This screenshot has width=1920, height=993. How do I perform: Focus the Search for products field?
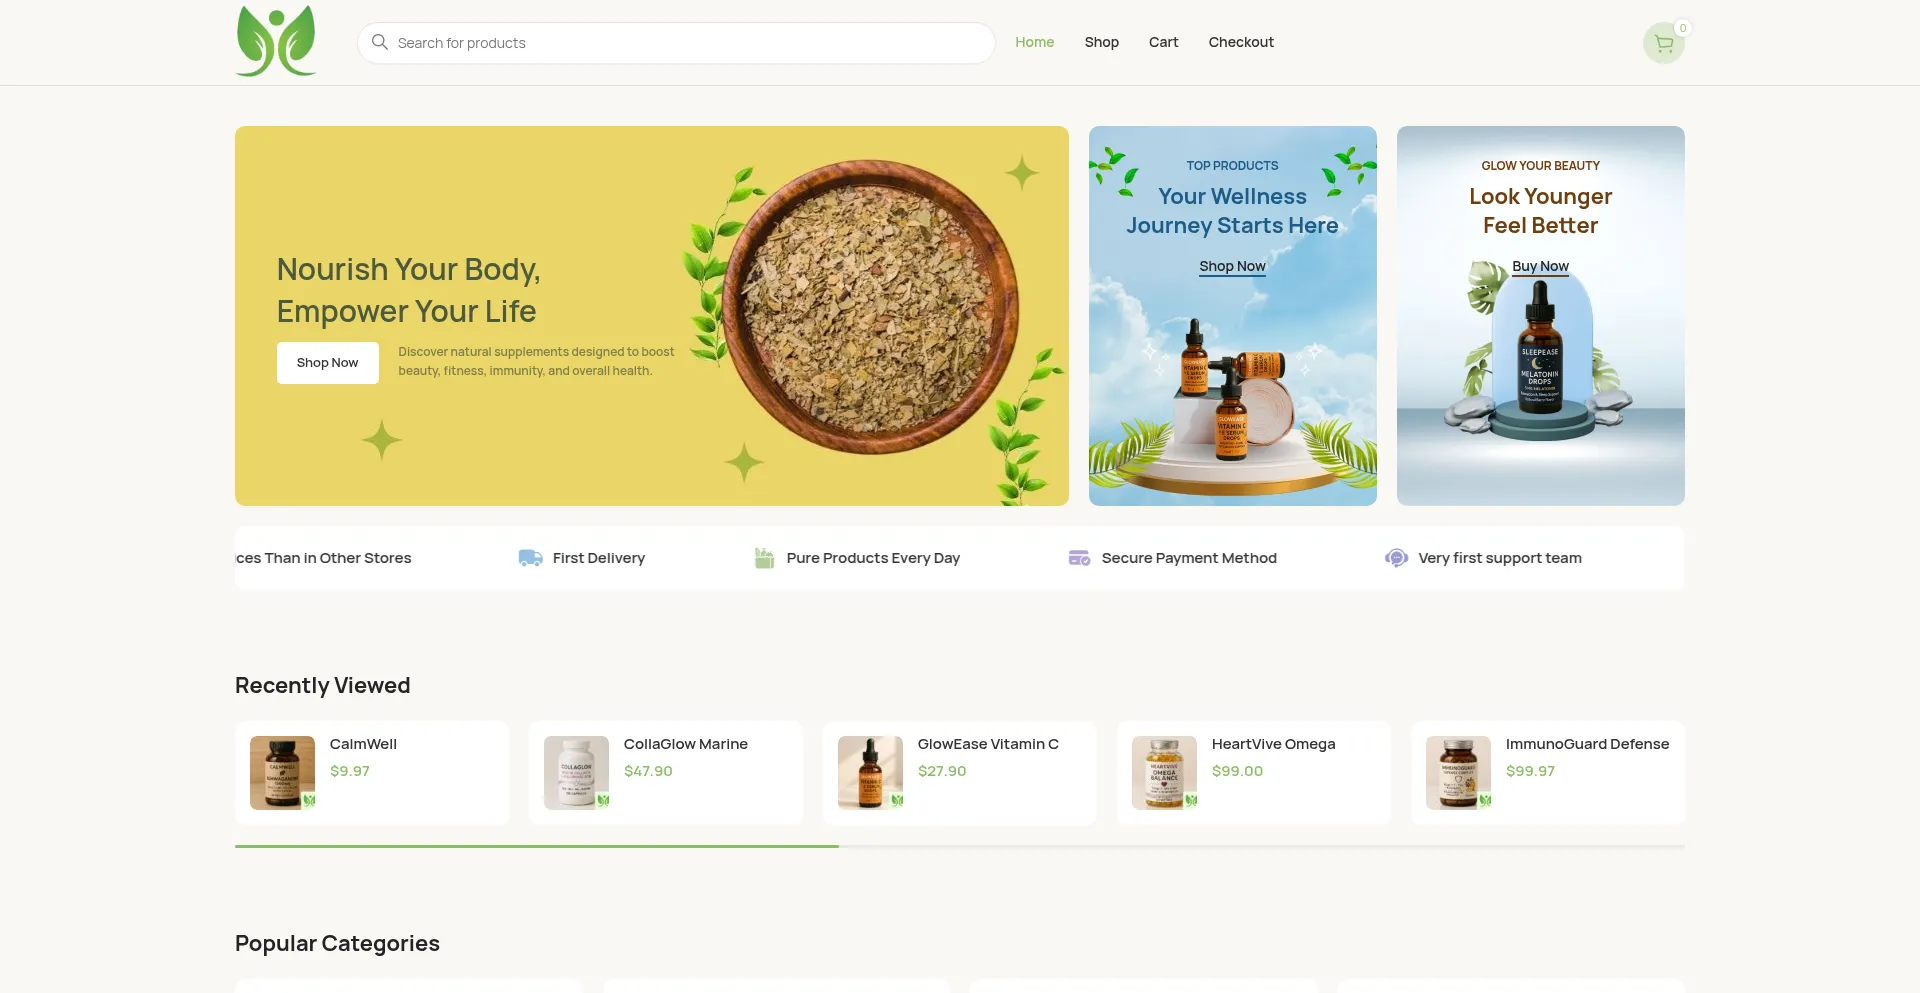pos(690,43)
